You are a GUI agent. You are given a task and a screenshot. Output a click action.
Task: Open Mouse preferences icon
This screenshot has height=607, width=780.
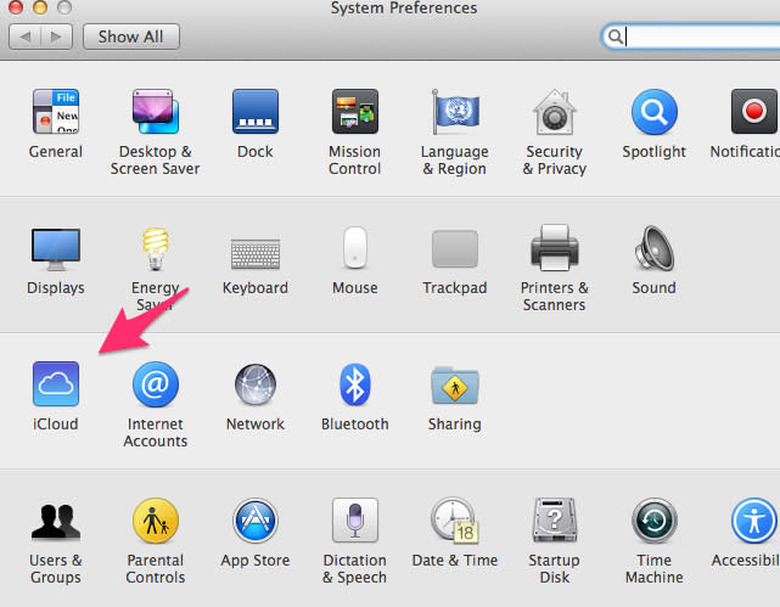(x=355, y=248)
